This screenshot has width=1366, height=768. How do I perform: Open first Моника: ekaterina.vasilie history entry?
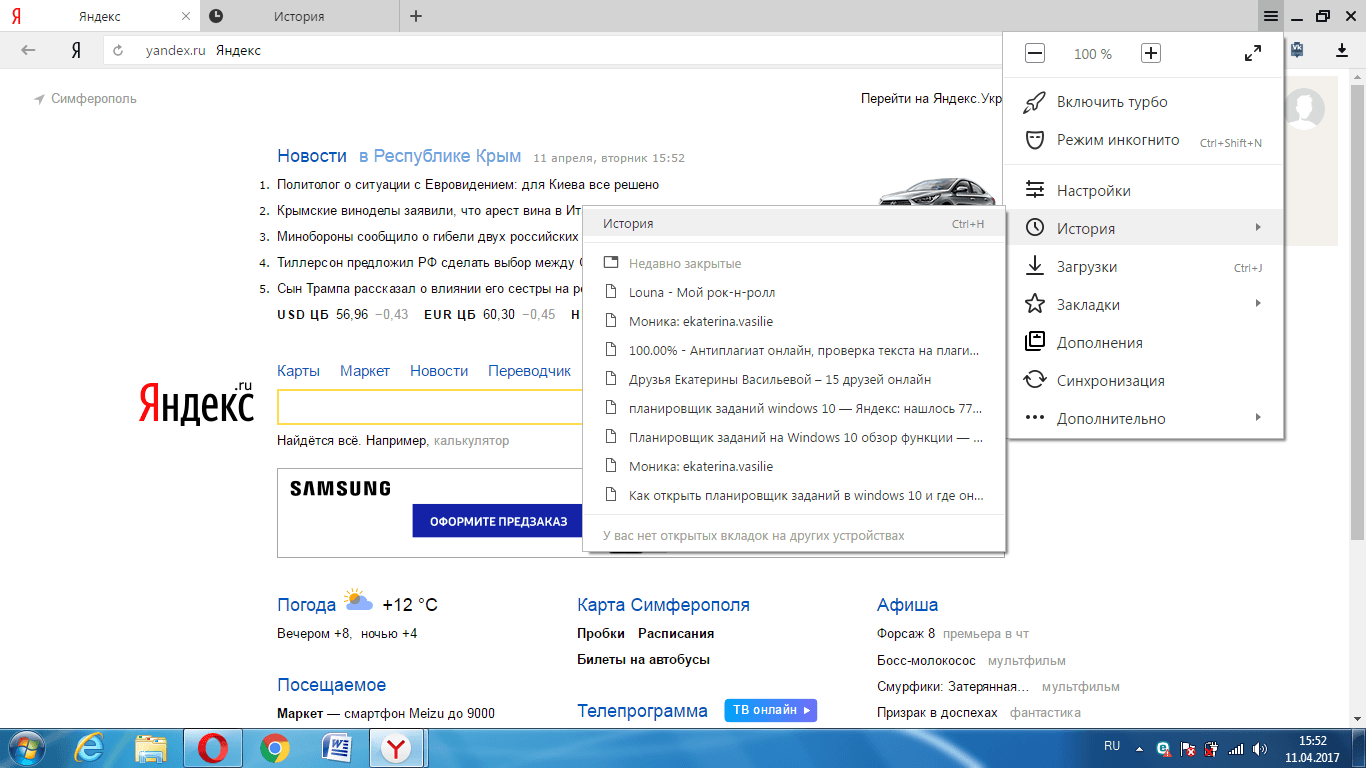tap(793, 321)
